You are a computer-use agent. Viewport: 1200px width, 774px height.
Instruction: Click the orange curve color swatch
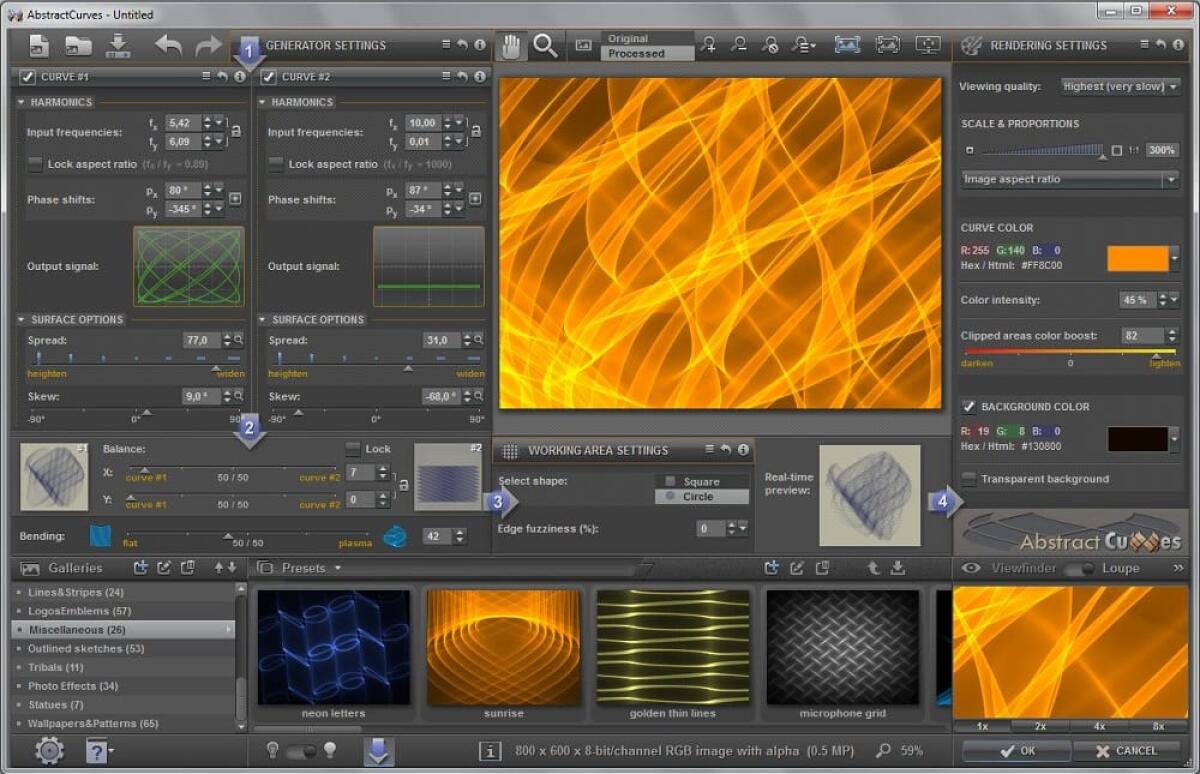click(1140, 258)
